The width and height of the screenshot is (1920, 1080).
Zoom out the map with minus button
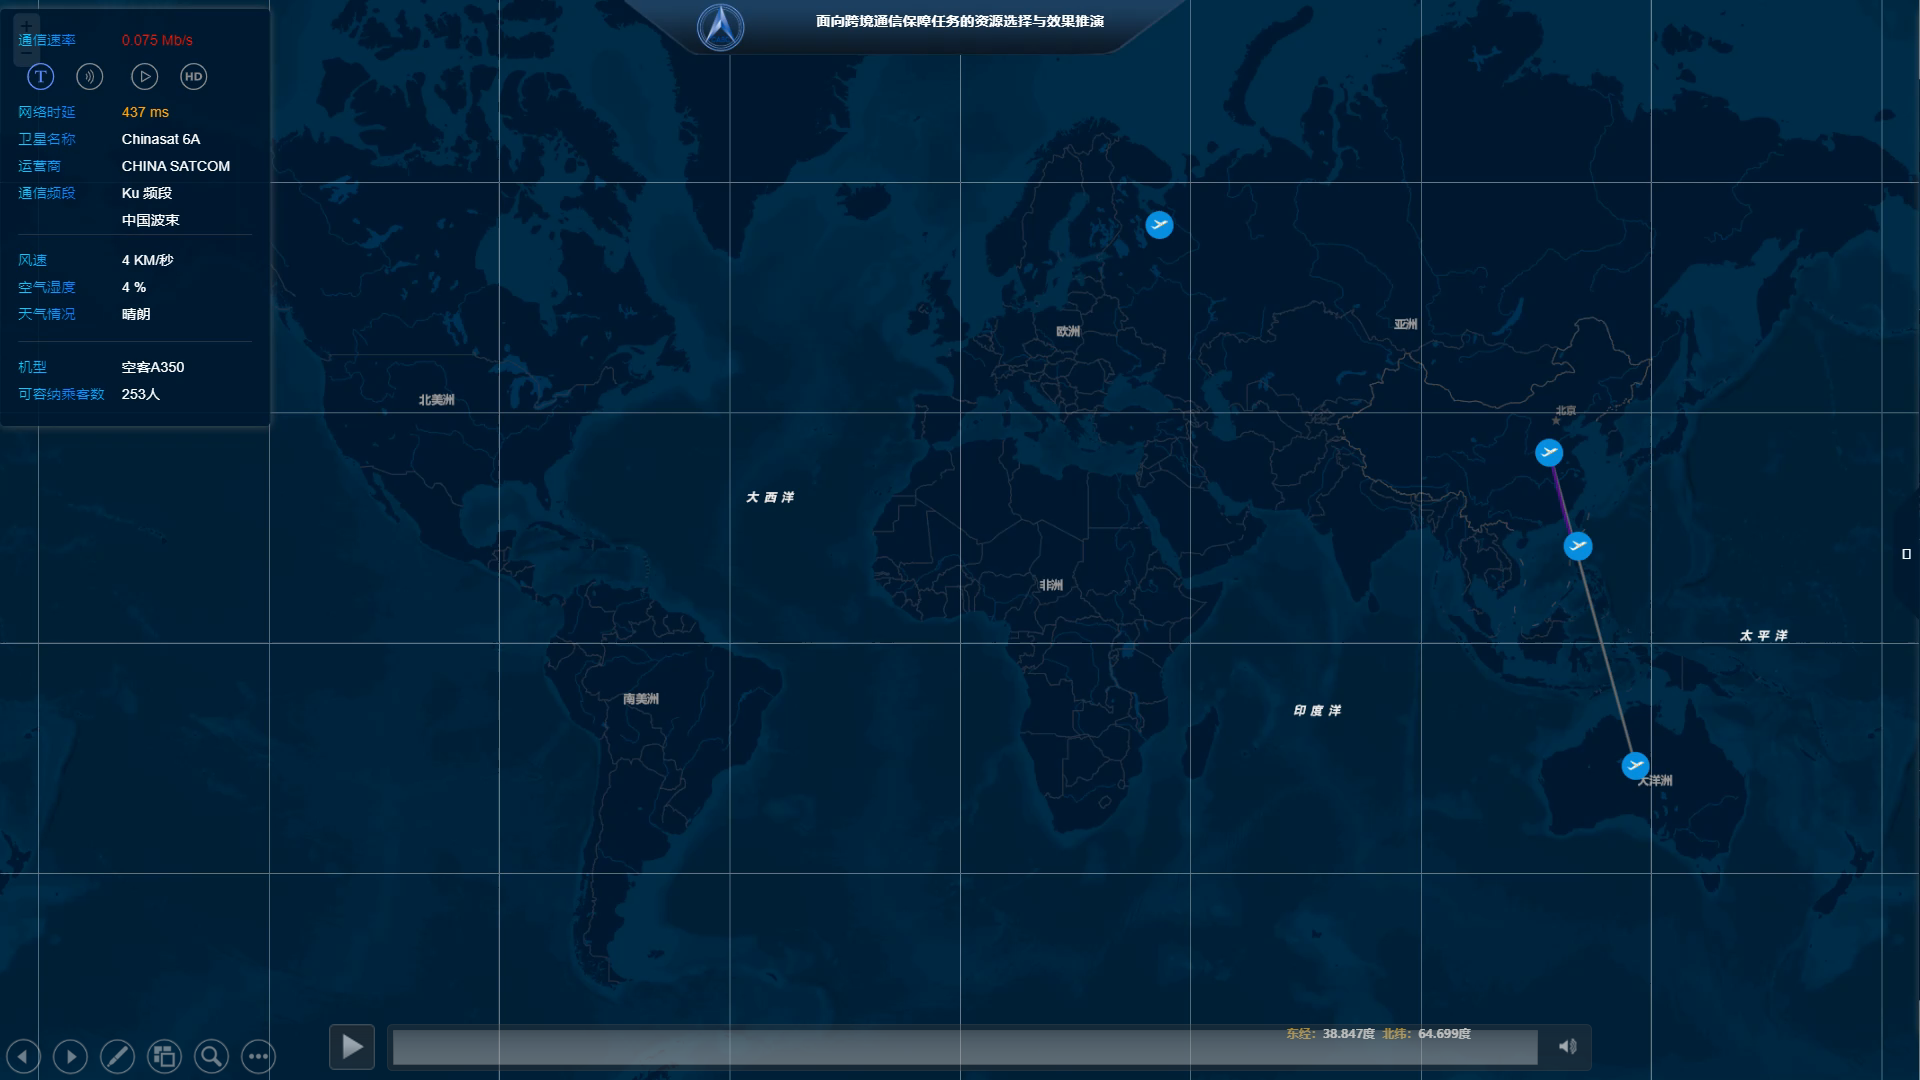pos(26,53)
